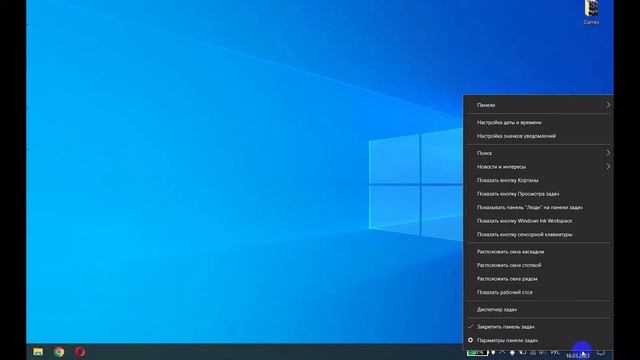This screenshot has height=360, width=640.
Task: Expand the Новости и интересы submenu
Action: pos(538,167)
